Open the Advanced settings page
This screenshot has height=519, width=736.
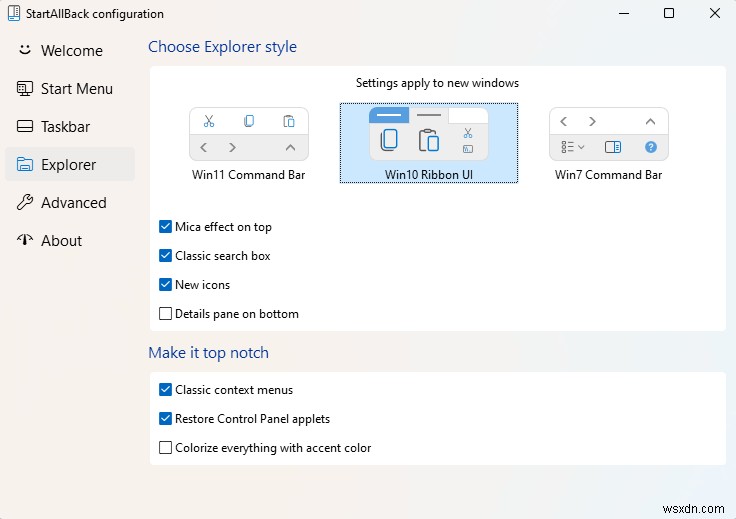tap(69, 203)
